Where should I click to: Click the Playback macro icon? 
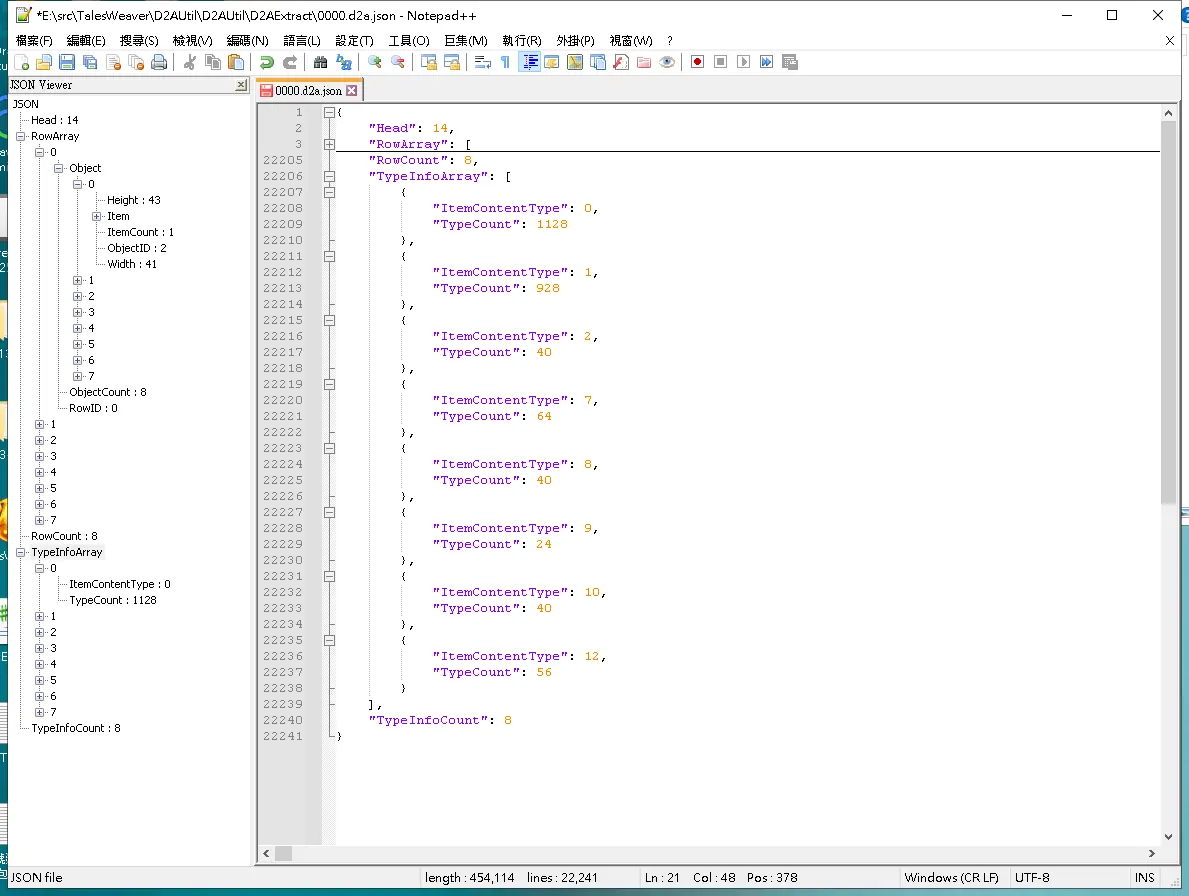coord(743,62)
